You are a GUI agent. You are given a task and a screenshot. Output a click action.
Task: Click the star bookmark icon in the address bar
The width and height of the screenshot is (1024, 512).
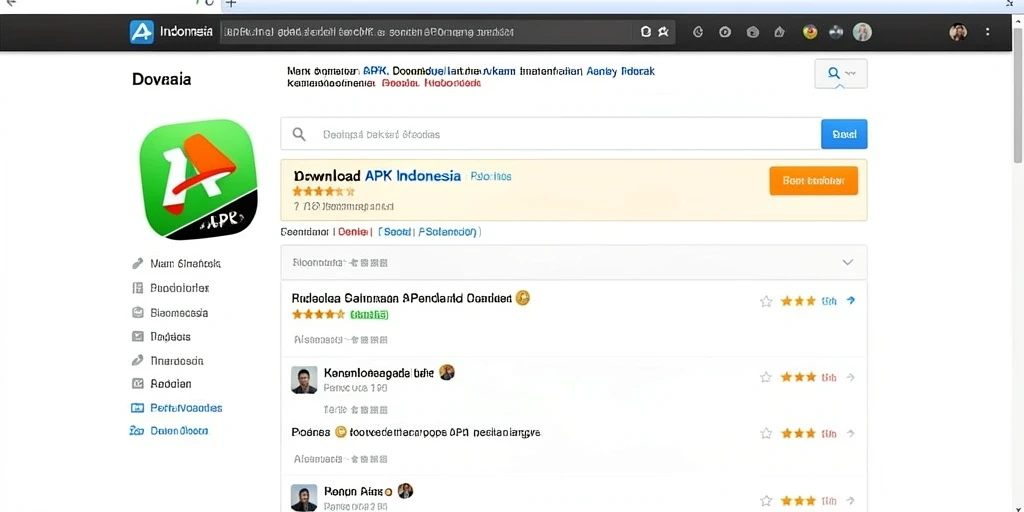664,31
